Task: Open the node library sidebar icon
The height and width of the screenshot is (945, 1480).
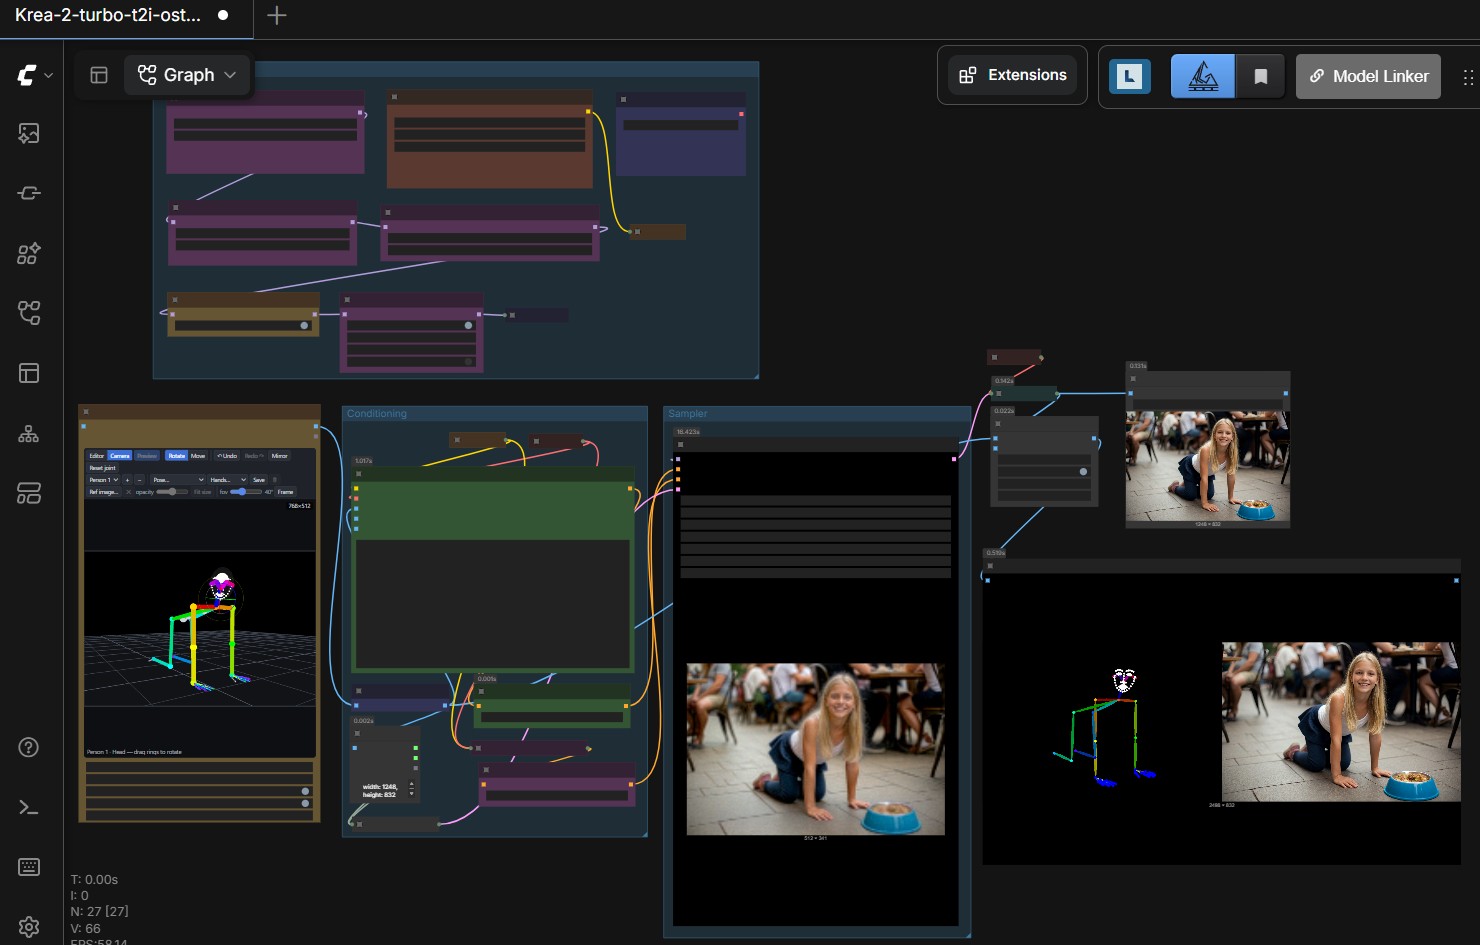Action: [x=29, y=193]
